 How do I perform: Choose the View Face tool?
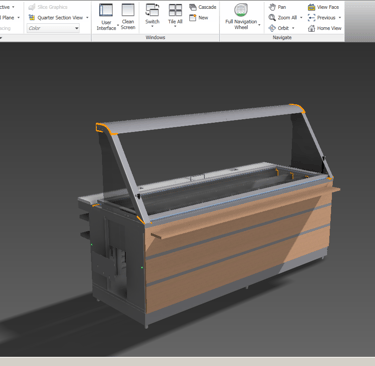click(323, 7)
